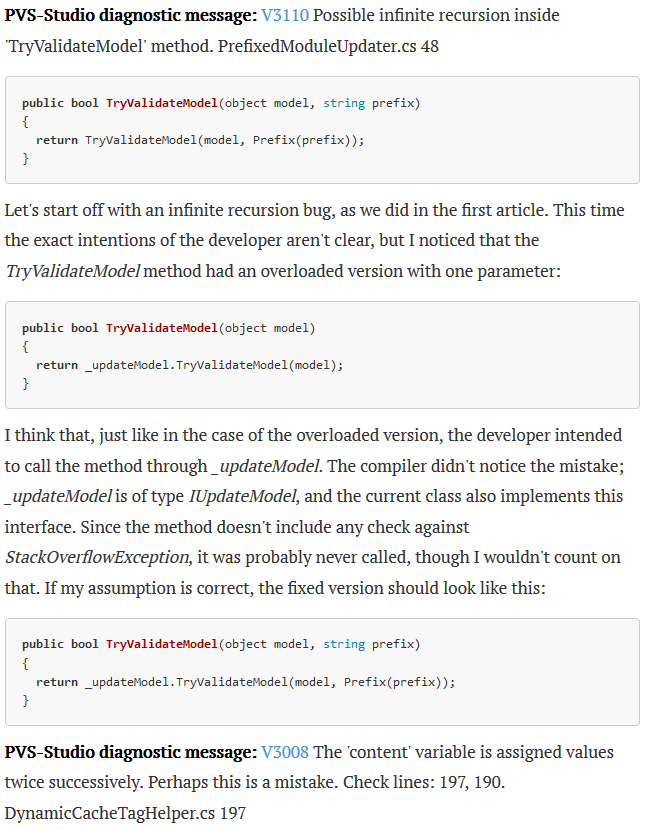Click the fixed return _updateModel line with Prefix
The width and height of the screenshot is (654, 830).
[x=246, y=682]
